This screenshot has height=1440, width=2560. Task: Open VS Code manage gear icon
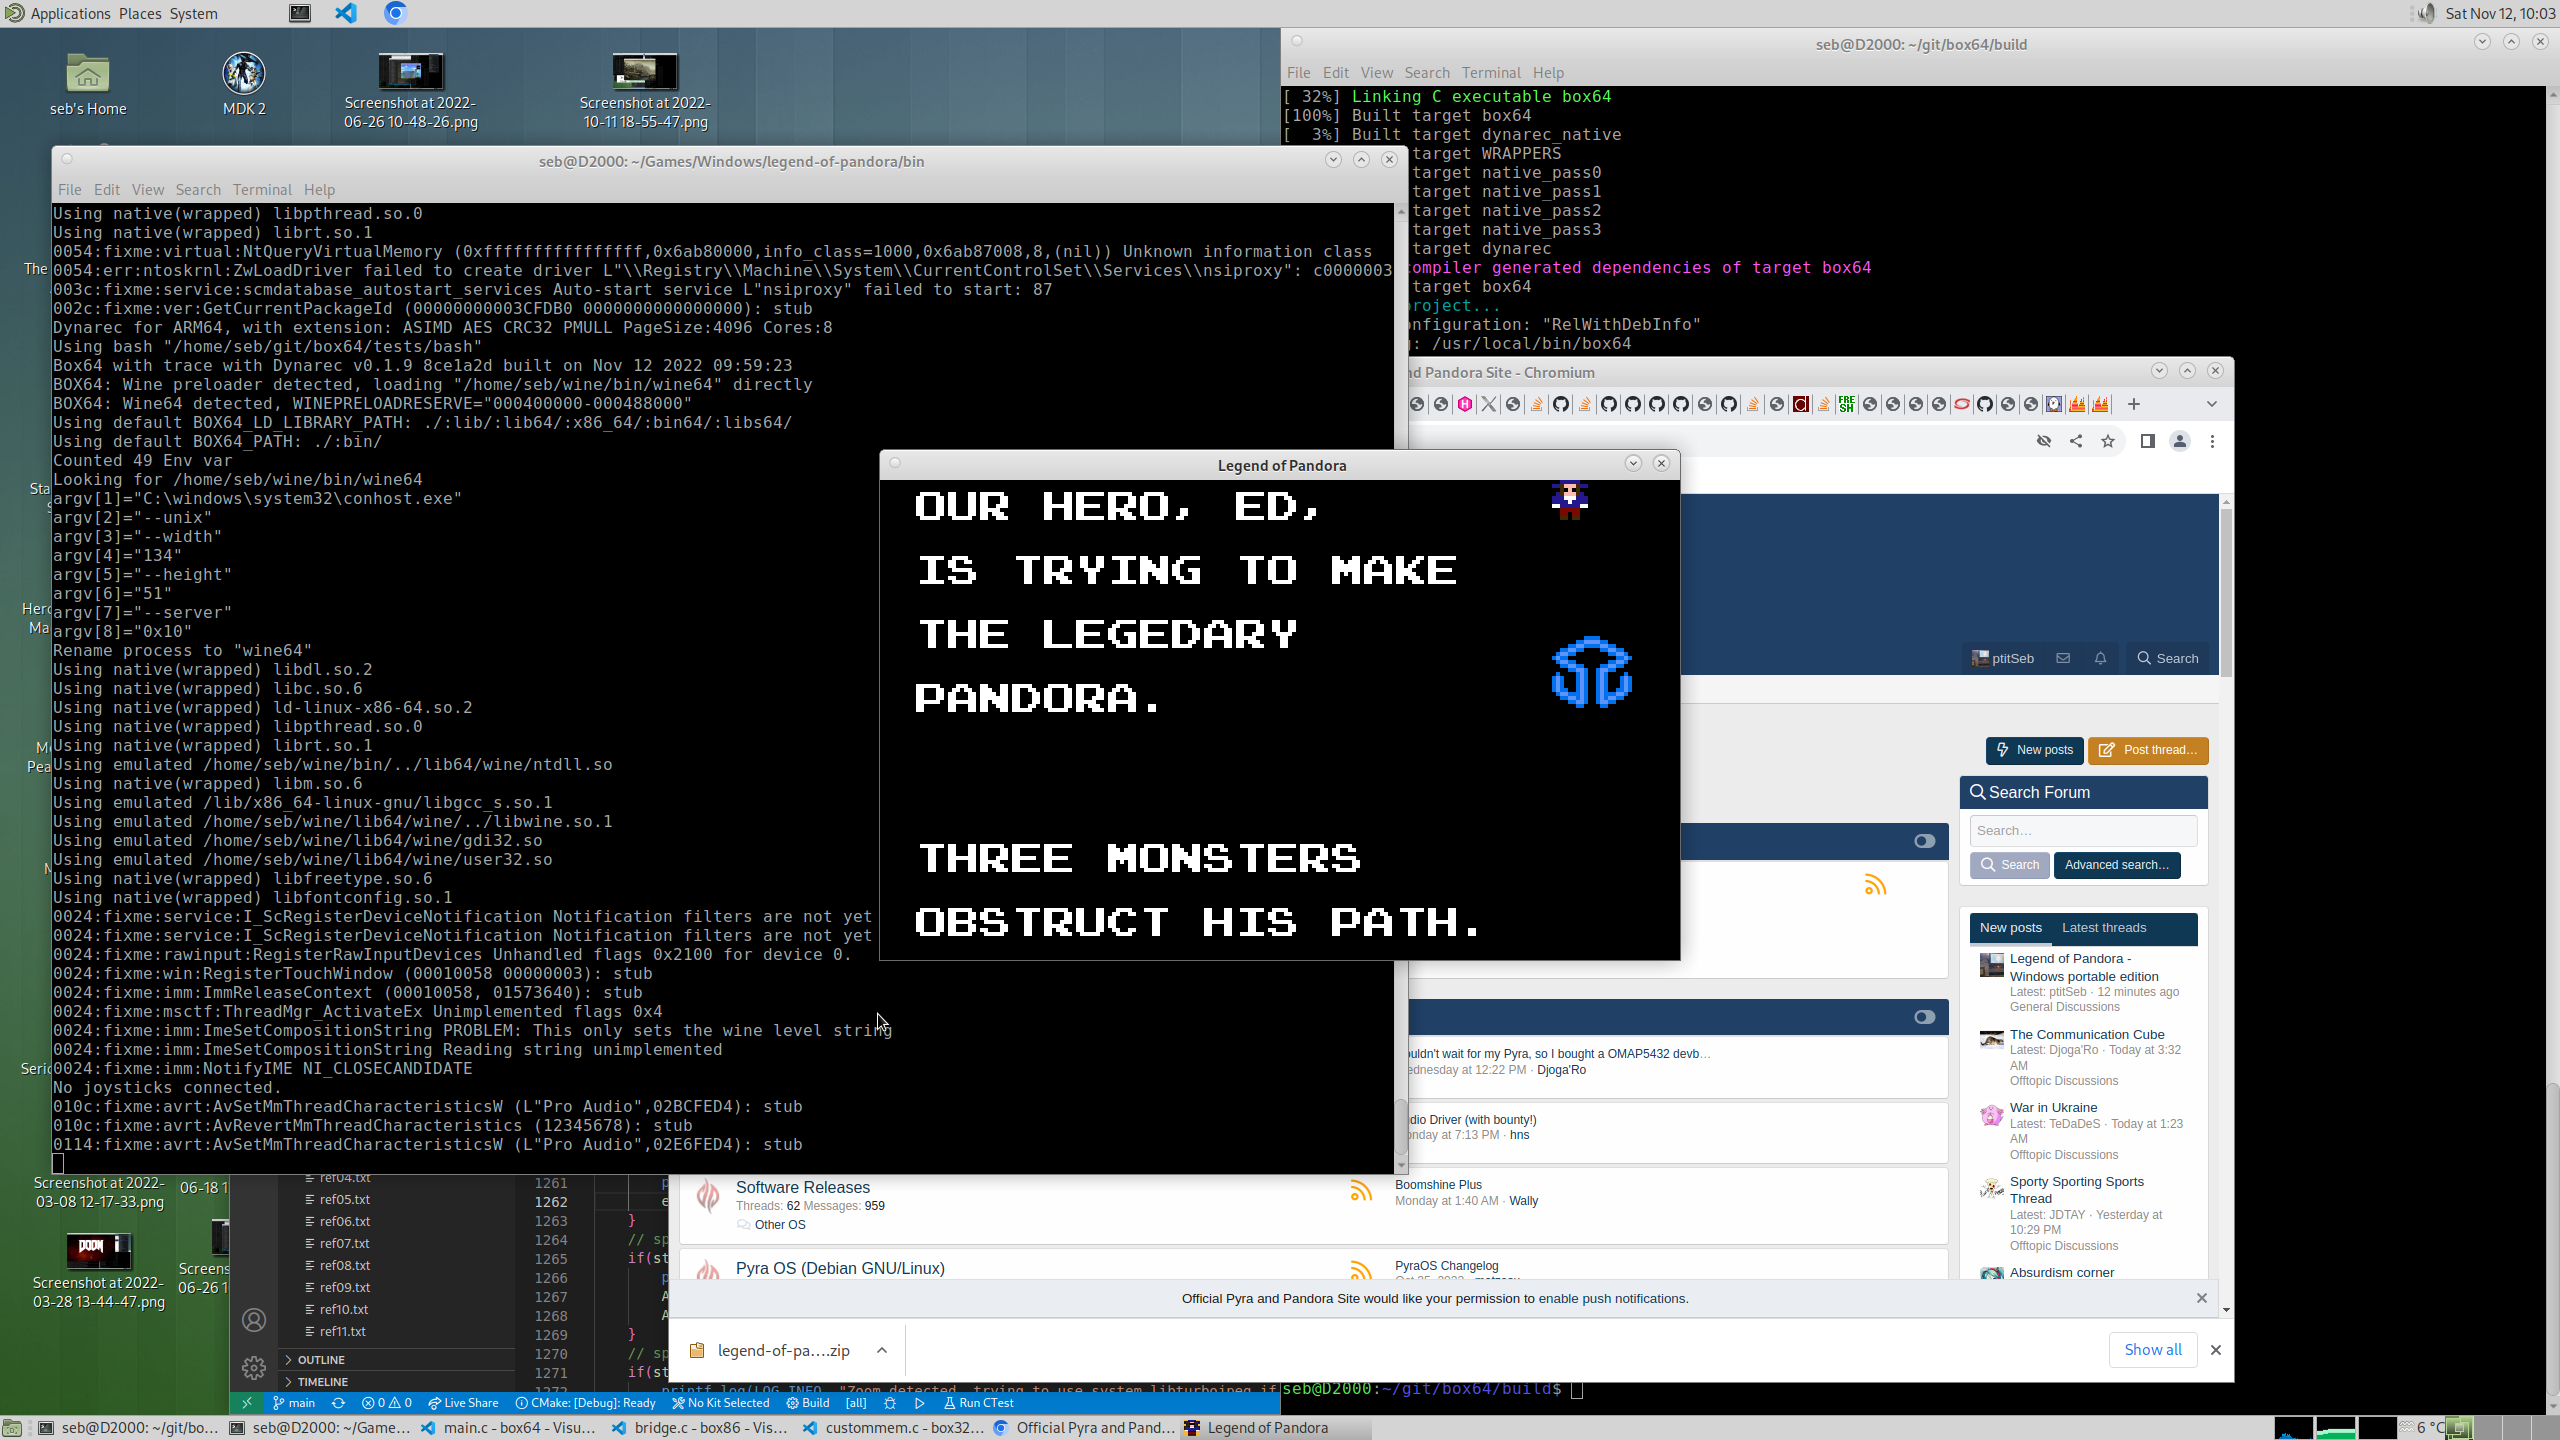coord(254,1367)
